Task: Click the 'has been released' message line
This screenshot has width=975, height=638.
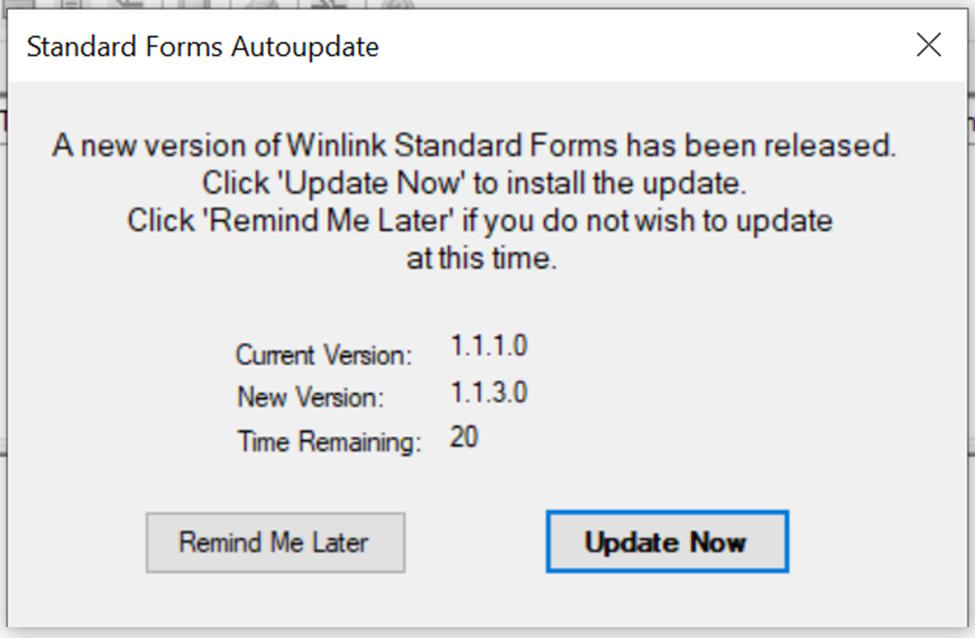Action: (473, 146)
